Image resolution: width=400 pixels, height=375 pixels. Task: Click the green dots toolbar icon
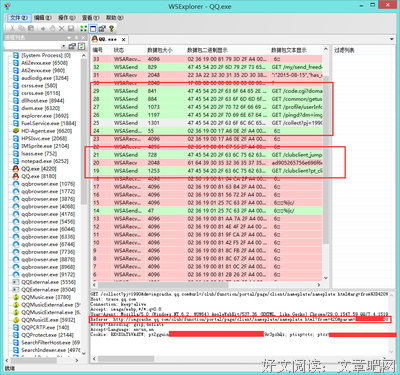[83, 29]
